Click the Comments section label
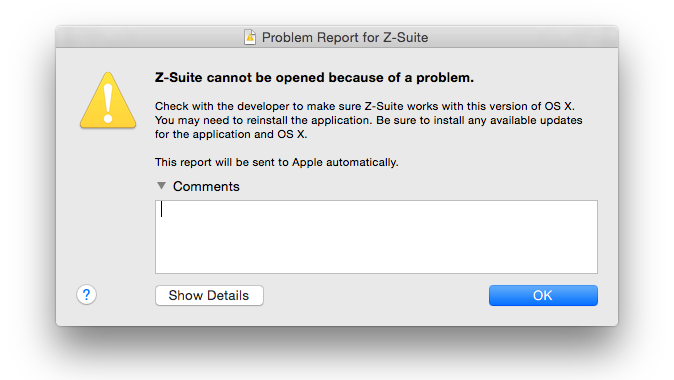Viewport: 674px width, 380px height. (x=206, y=186)
